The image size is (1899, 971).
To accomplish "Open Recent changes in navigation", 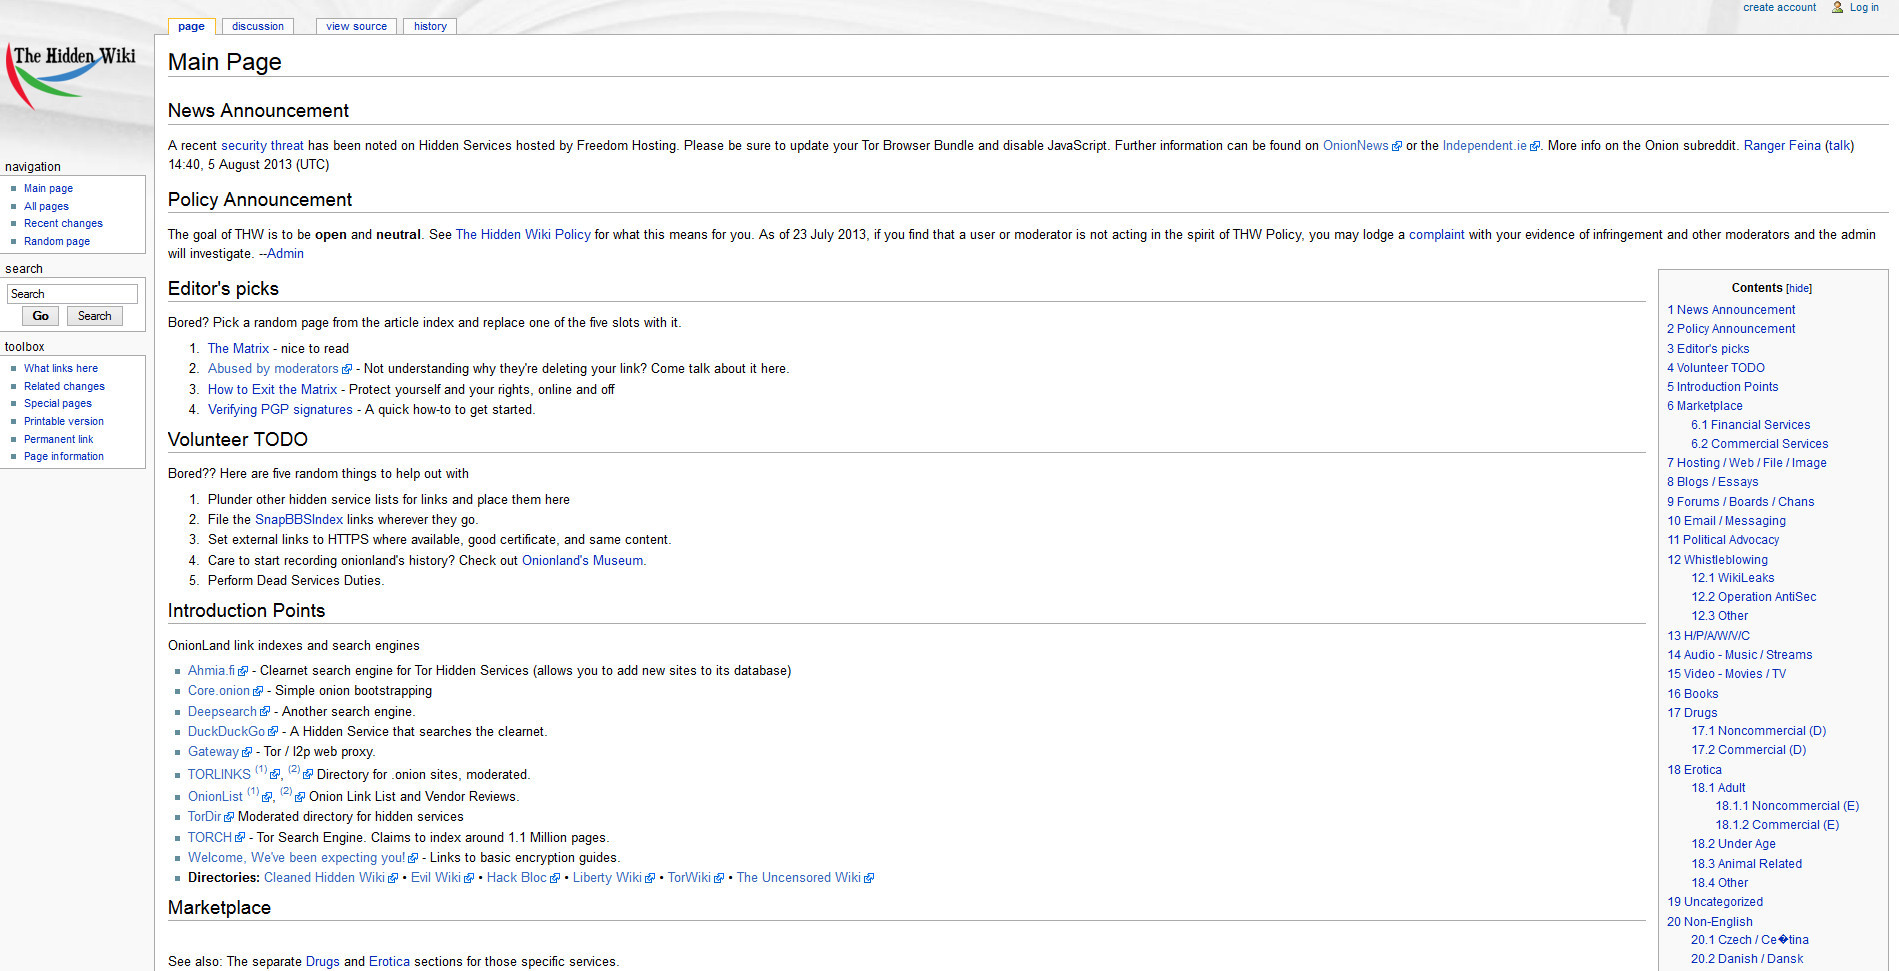I will [x=63, y=223].
